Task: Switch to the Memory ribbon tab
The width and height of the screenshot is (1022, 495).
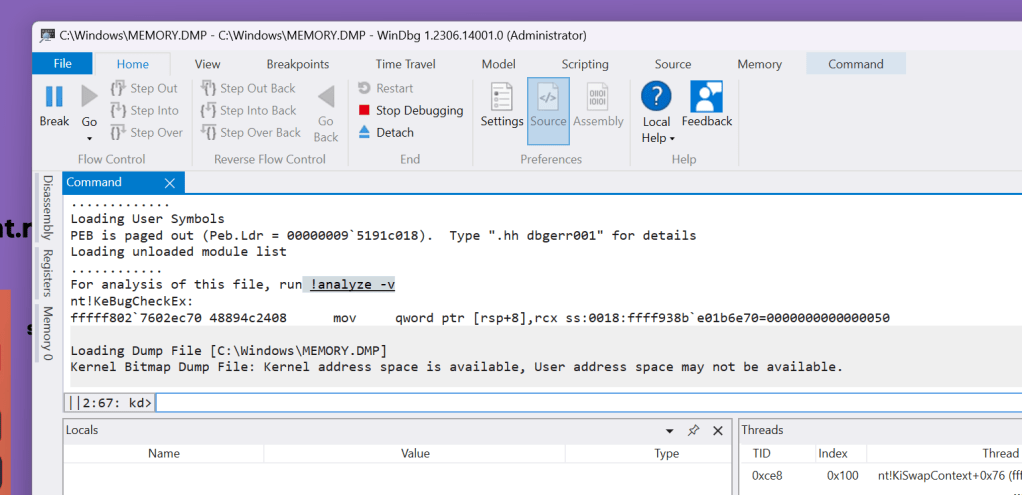Action: pos(759,64)
